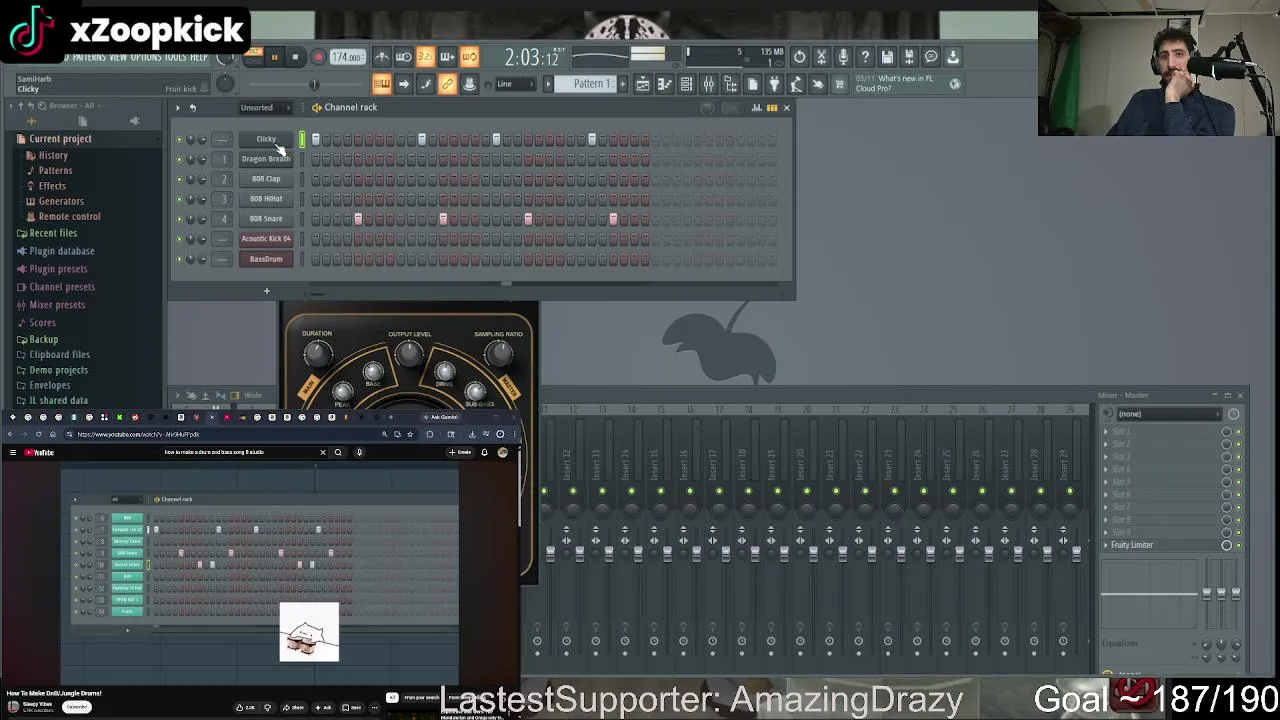Image resolution: width=1280 pixels, height=720 pixels.
Task: Mute the 808 Clap channel LED
Action: [179, 179]
